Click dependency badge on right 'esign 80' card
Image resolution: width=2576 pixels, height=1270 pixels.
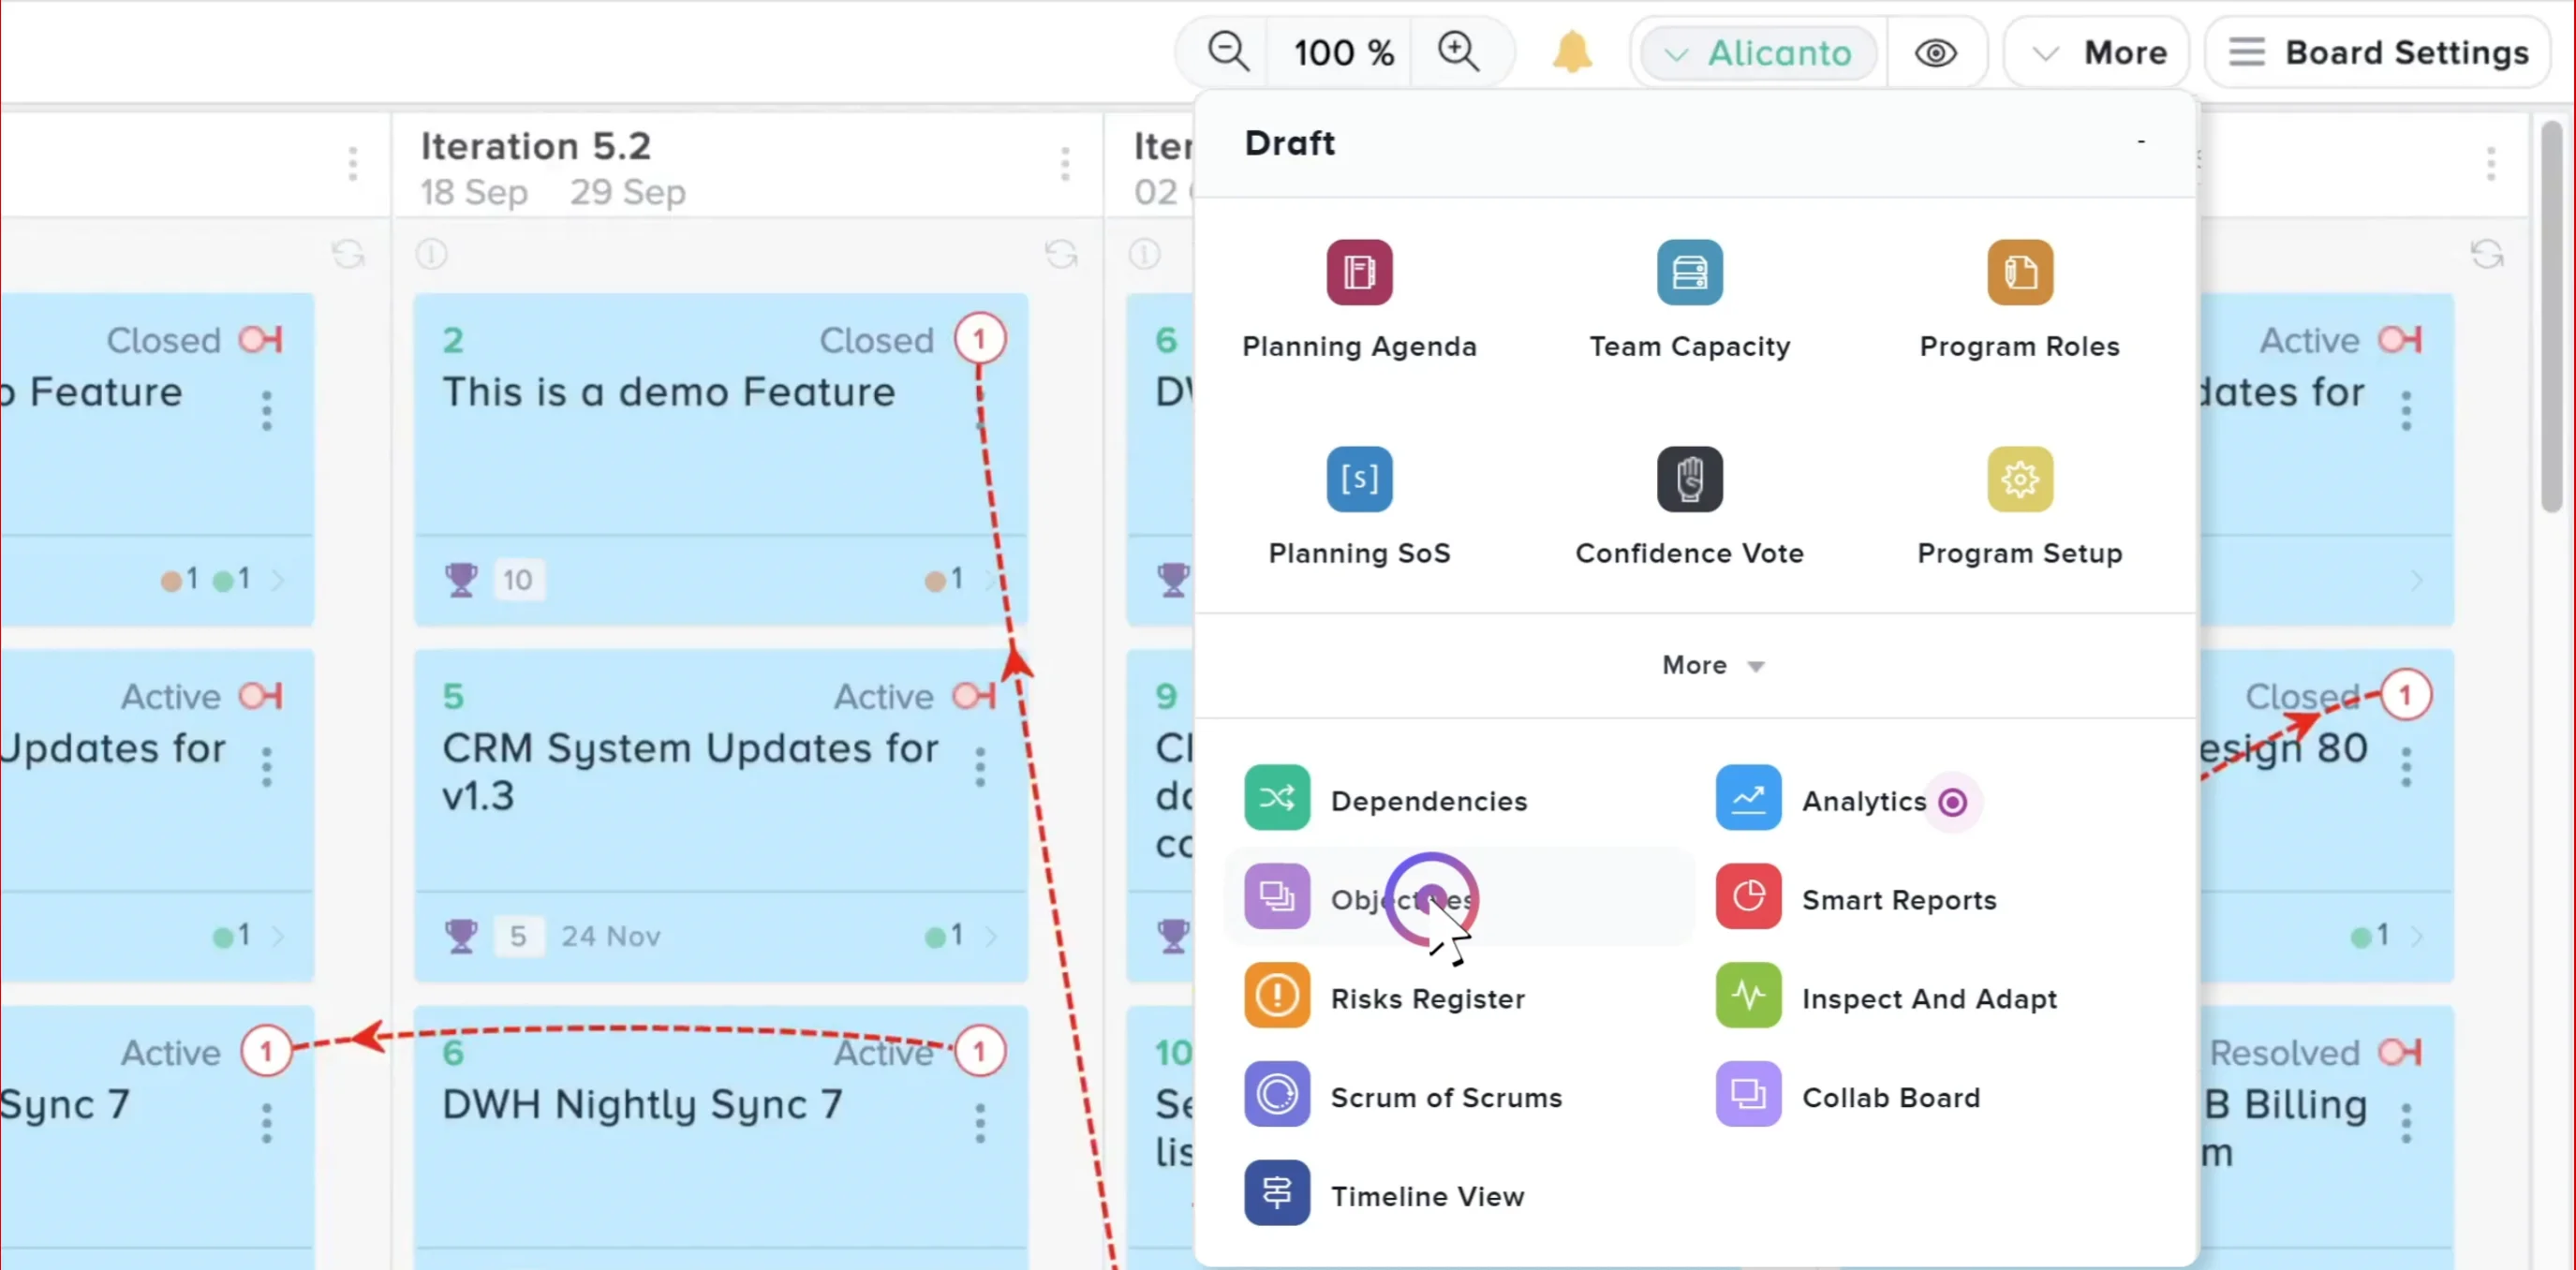(x=2405, y=696)
